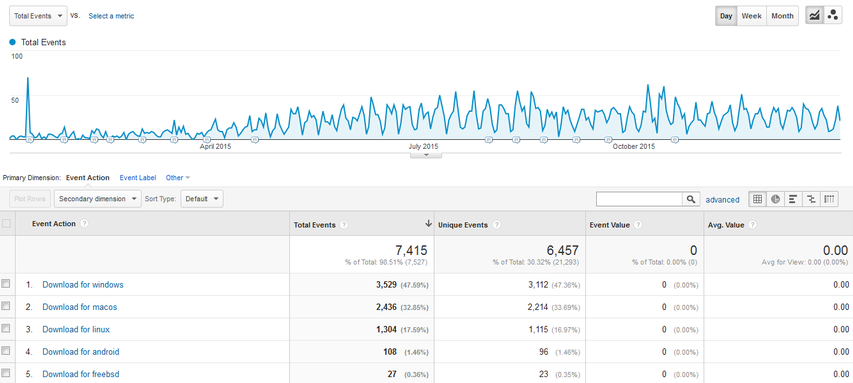Open the Sort Type Default dropdown
The image size is (853, 383).
[201, 199]
